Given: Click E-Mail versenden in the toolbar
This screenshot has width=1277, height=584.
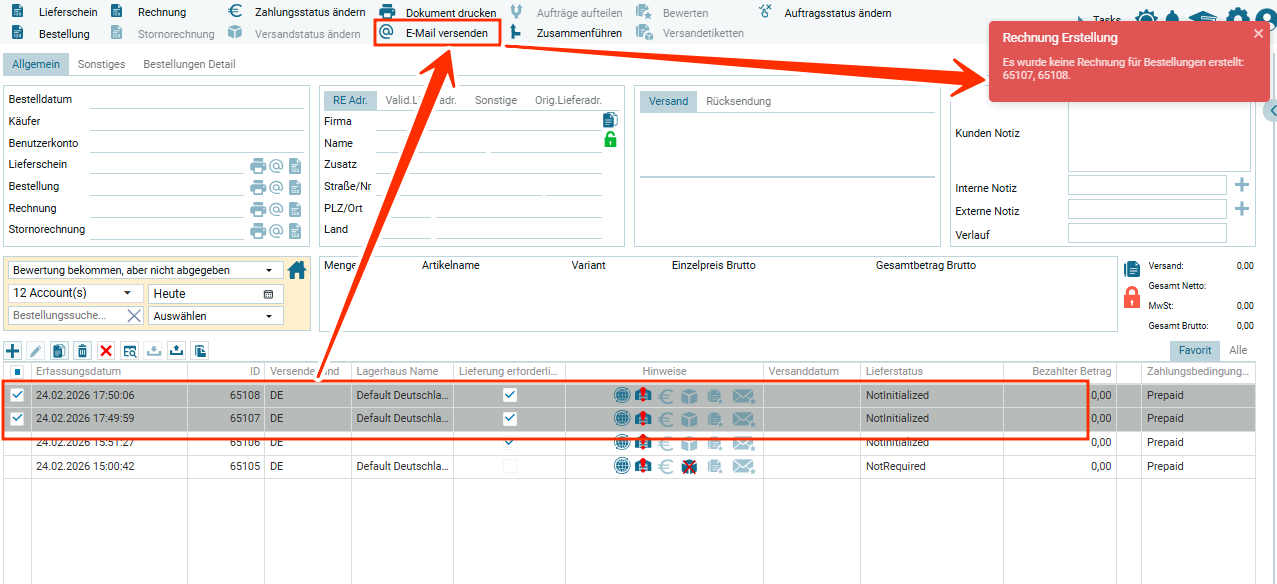Looking at the screenshot, I should pyautogui.click(x=445, y=33).
